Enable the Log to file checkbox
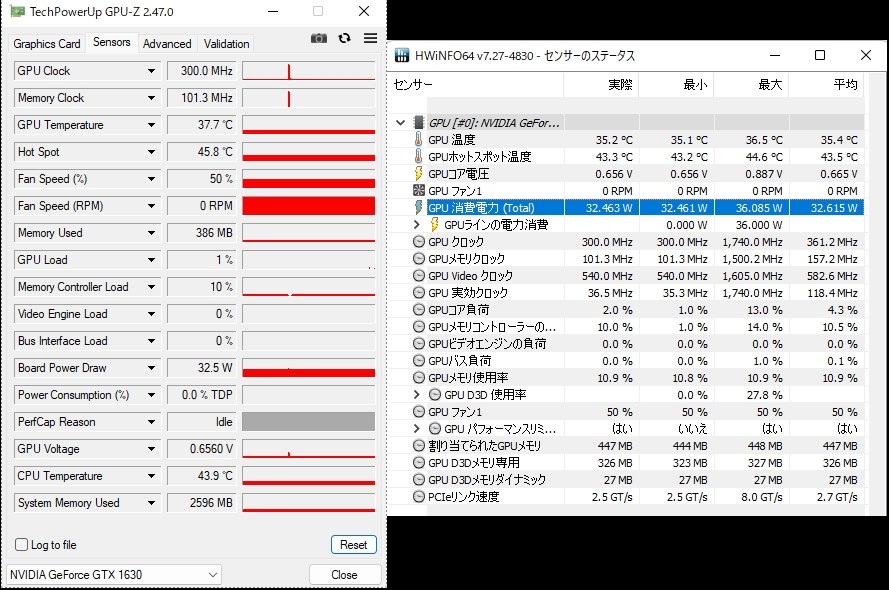The image size is (889, 590). (x=22, y=545)
